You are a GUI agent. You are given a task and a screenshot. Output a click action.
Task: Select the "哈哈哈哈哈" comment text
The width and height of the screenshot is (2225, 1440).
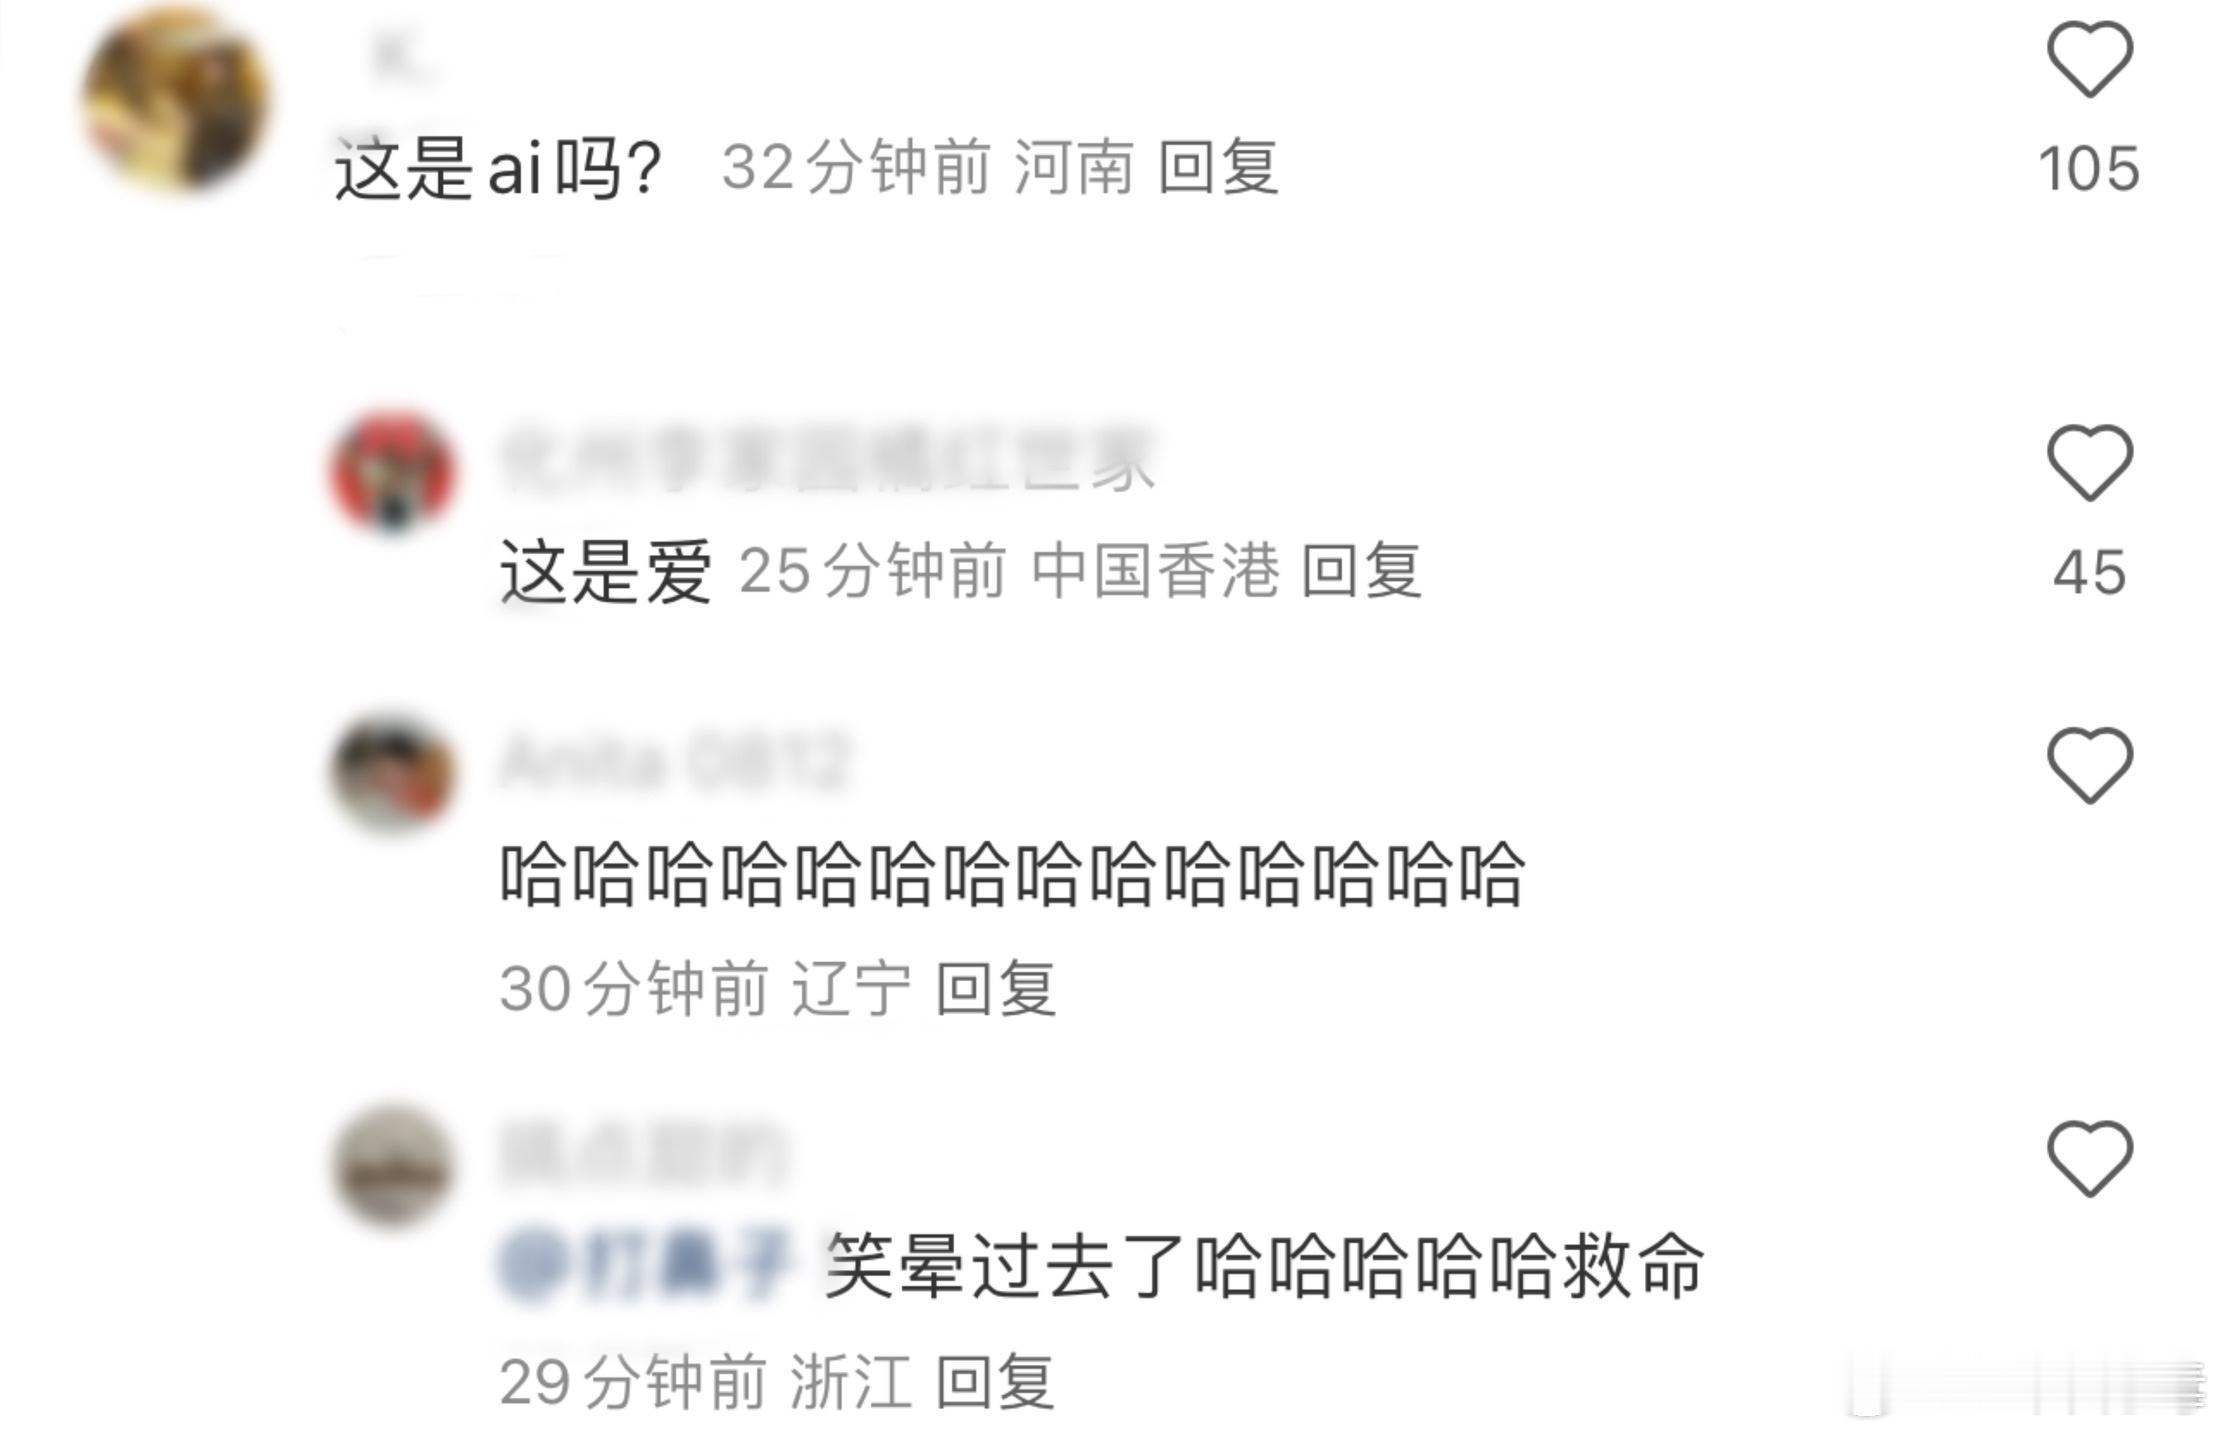coord(1011,875)
